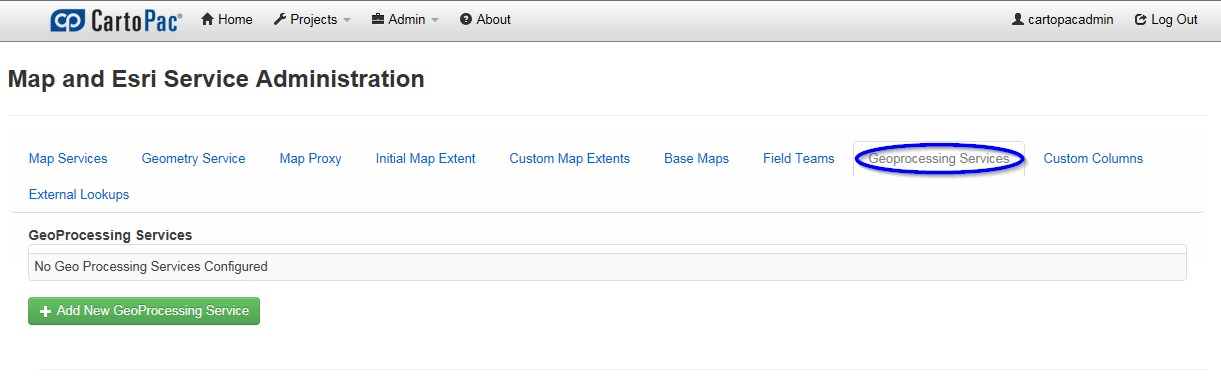1221x382 pixels.
Task: Click the plus icon on Add New GeoProcessing Service
Action: tap(45, 312)
